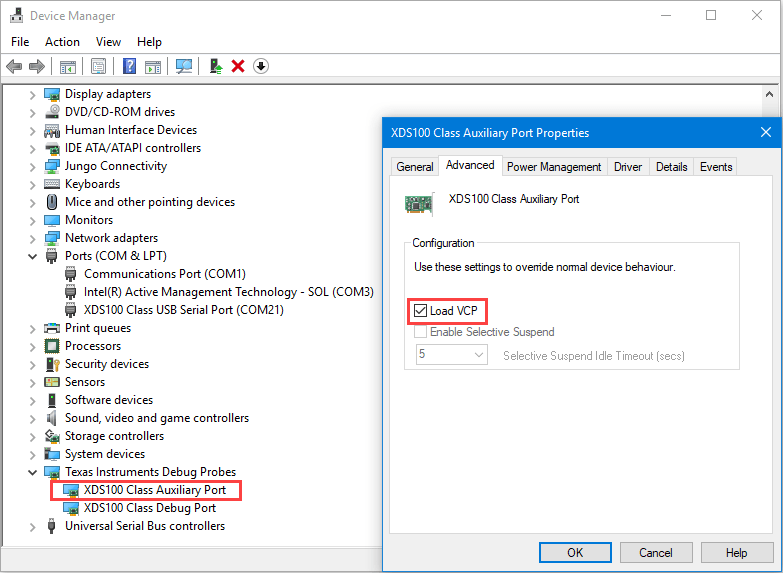Click the Sensors category icon
This screenshot has height=573, width=783.
[52, 382]
